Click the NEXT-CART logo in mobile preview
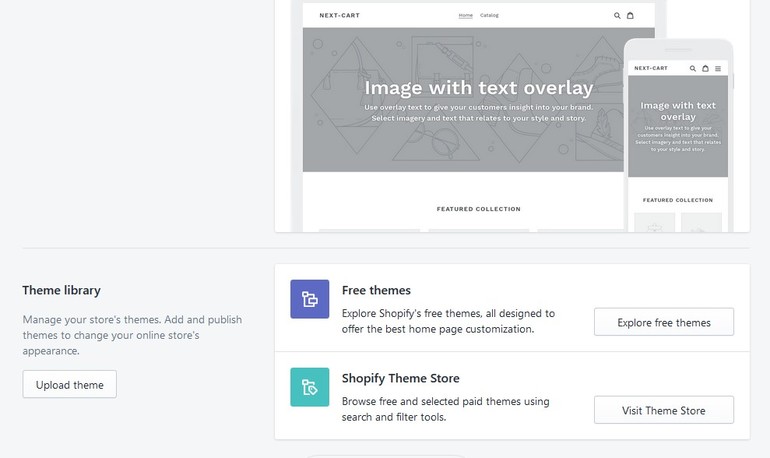The width and height of the screenshot is (770, 458). (x=651, y=68)
